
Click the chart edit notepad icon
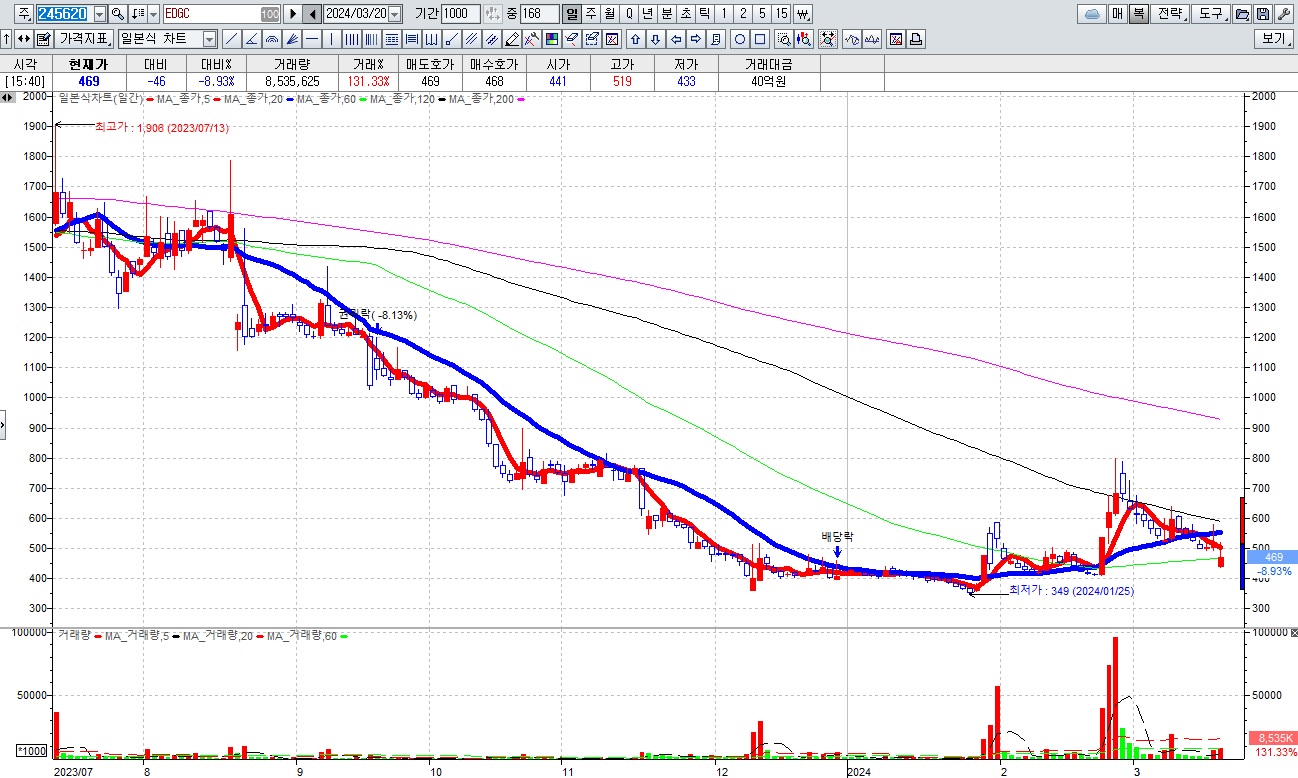[44, 39]
